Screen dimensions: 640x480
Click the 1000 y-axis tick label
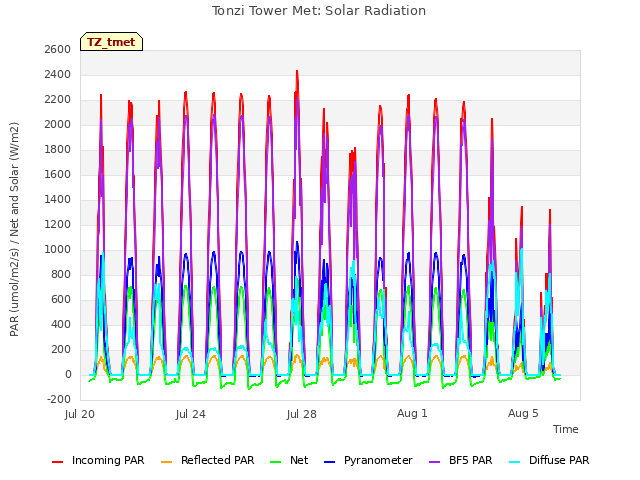coord(58,249)
